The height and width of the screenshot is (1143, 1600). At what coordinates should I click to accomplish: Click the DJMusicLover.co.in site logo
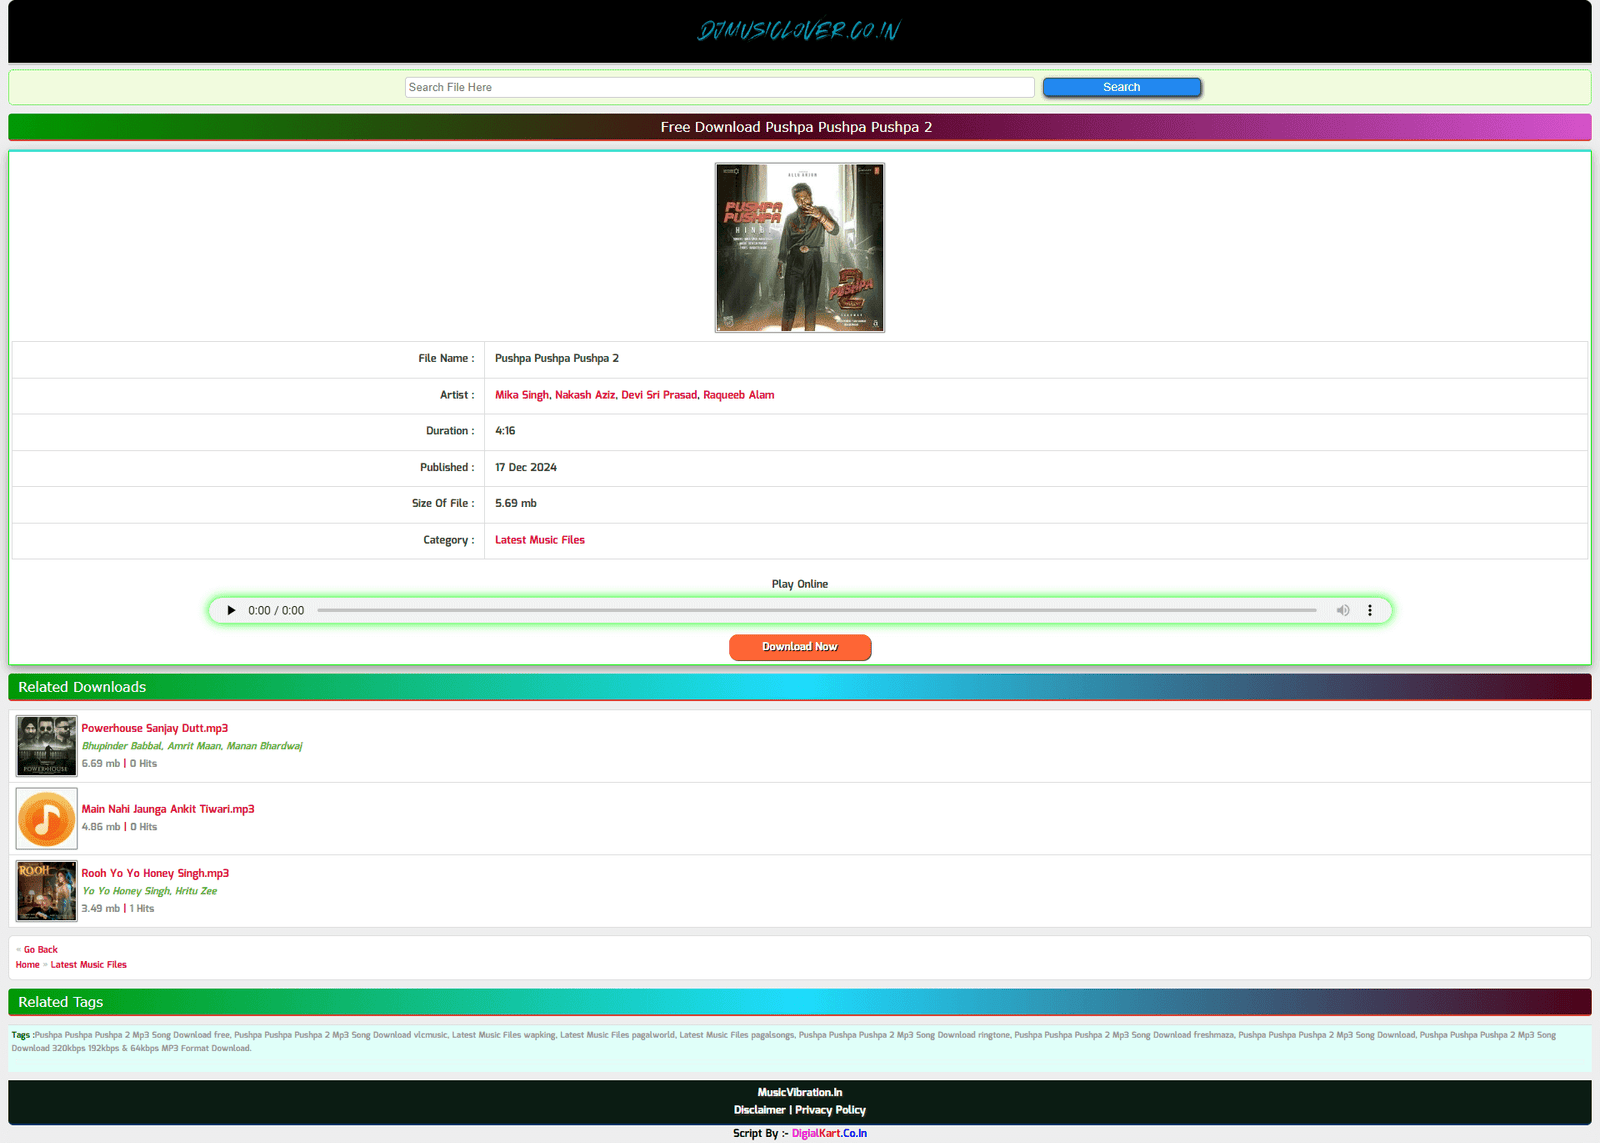pyautogui.click(x=799, y=31)
